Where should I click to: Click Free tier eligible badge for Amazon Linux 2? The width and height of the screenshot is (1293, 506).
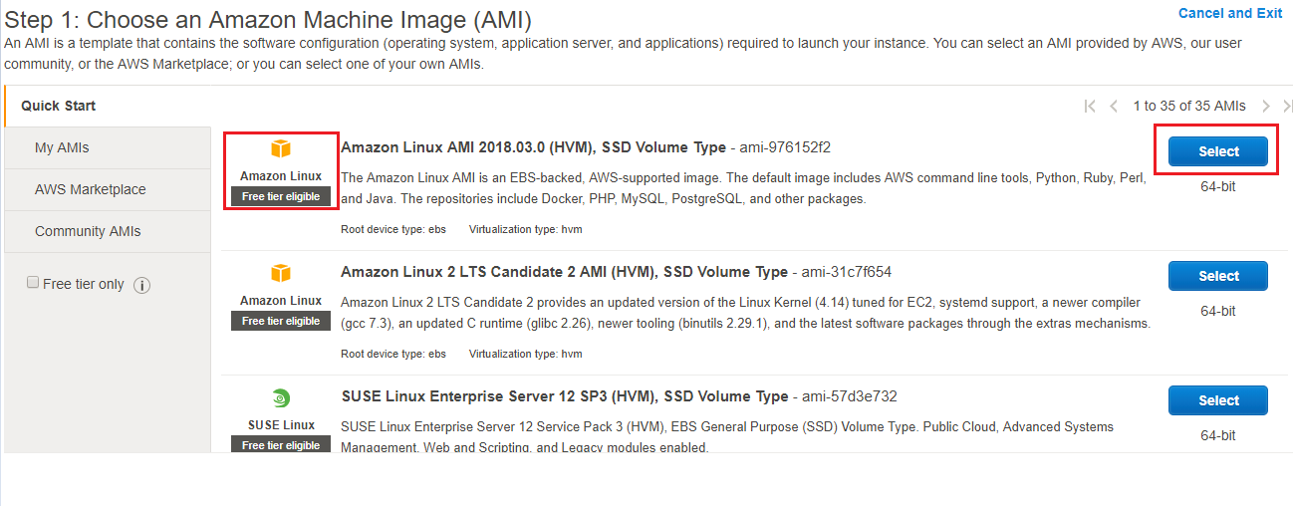(x=281, y=321)
